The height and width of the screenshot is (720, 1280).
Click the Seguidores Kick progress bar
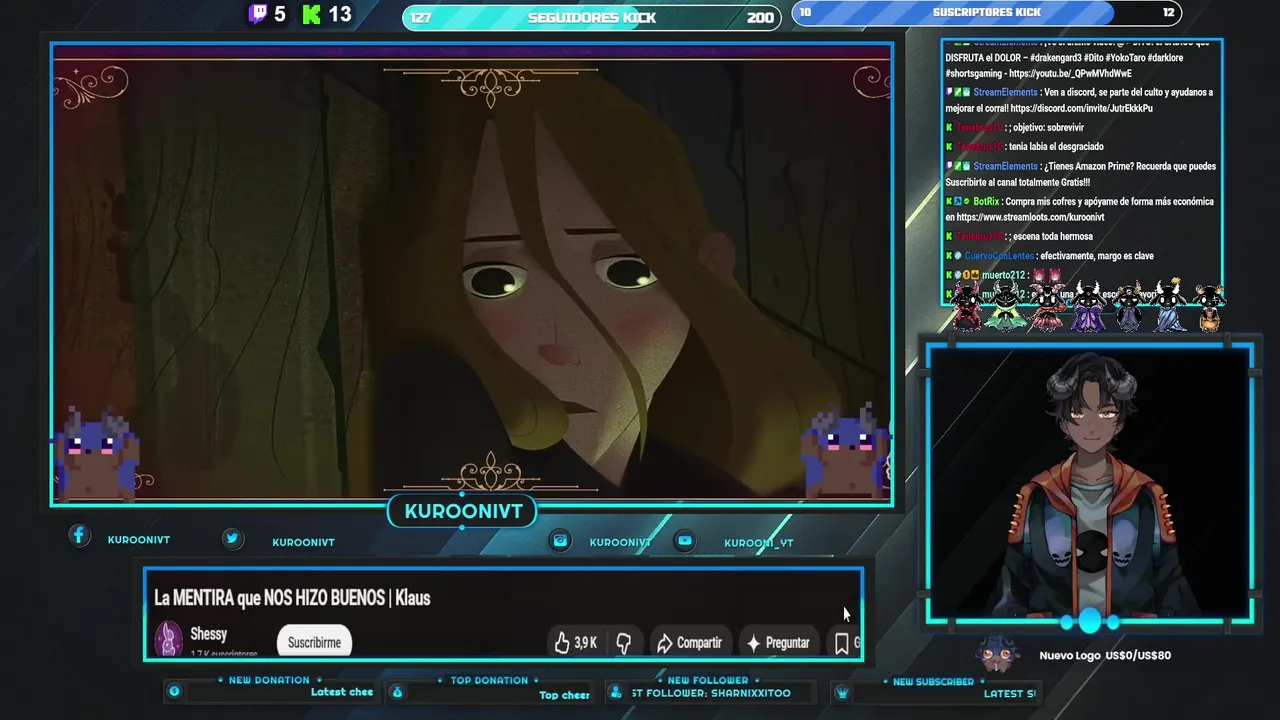(591, 17)
